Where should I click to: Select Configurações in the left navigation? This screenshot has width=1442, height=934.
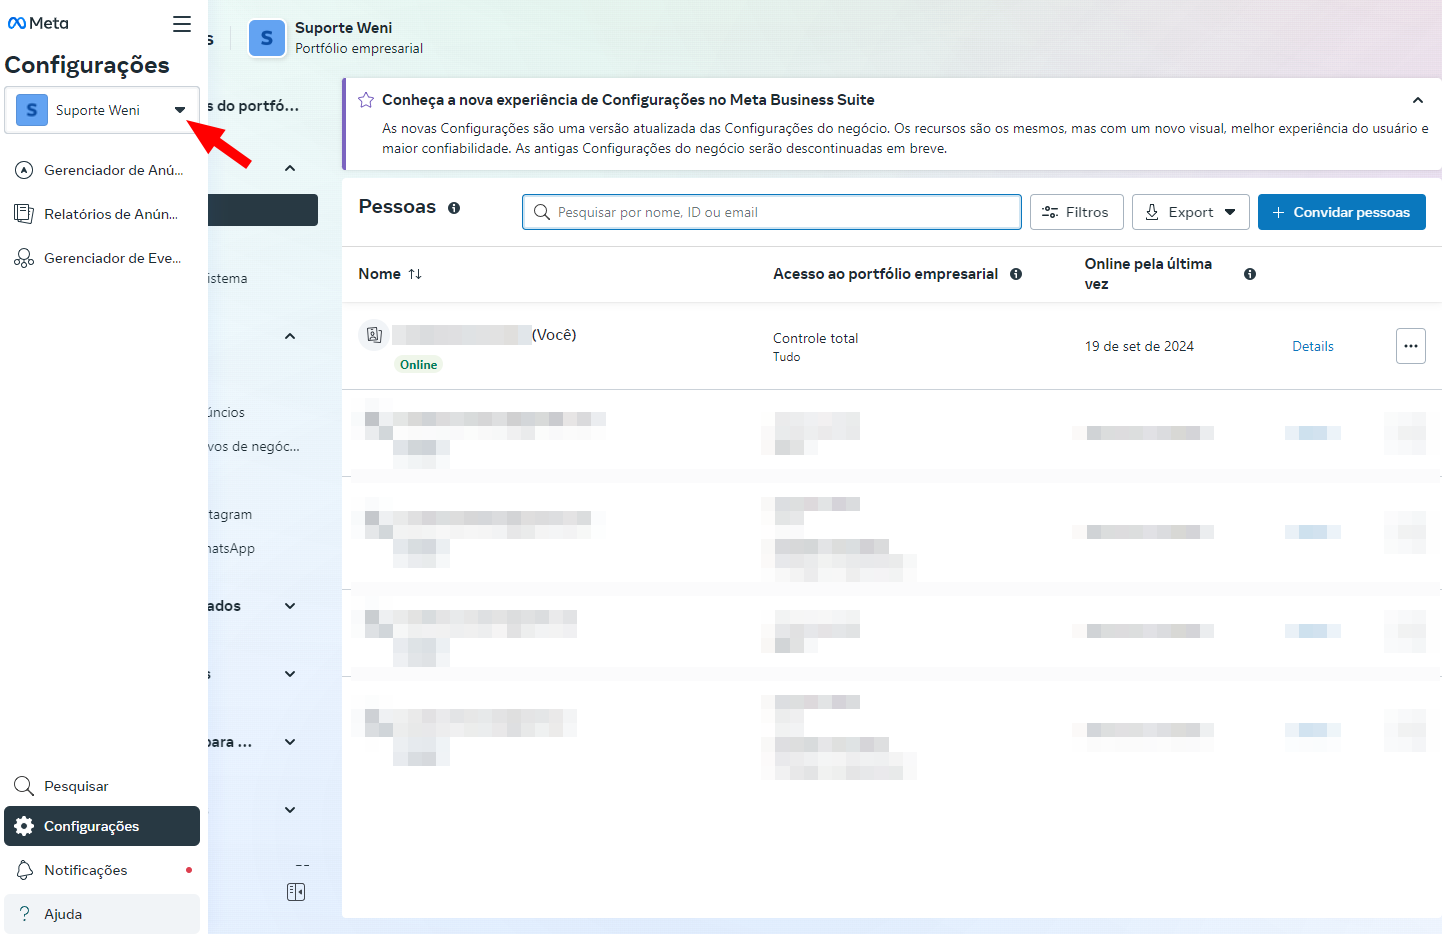pos(95,826)
